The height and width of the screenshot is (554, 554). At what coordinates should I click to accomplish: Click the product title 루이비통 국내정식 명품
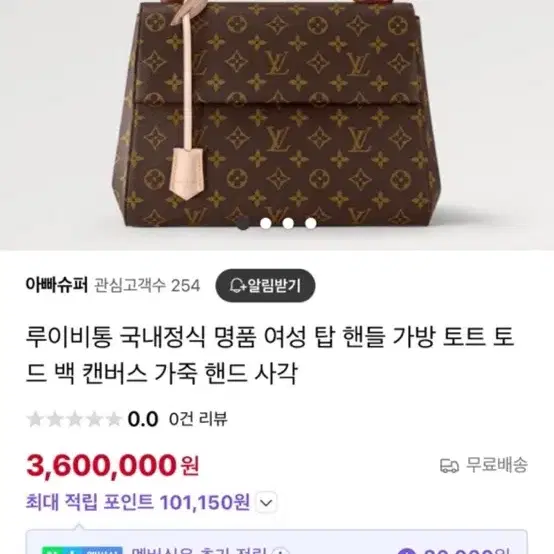click(x=270, y=355)
